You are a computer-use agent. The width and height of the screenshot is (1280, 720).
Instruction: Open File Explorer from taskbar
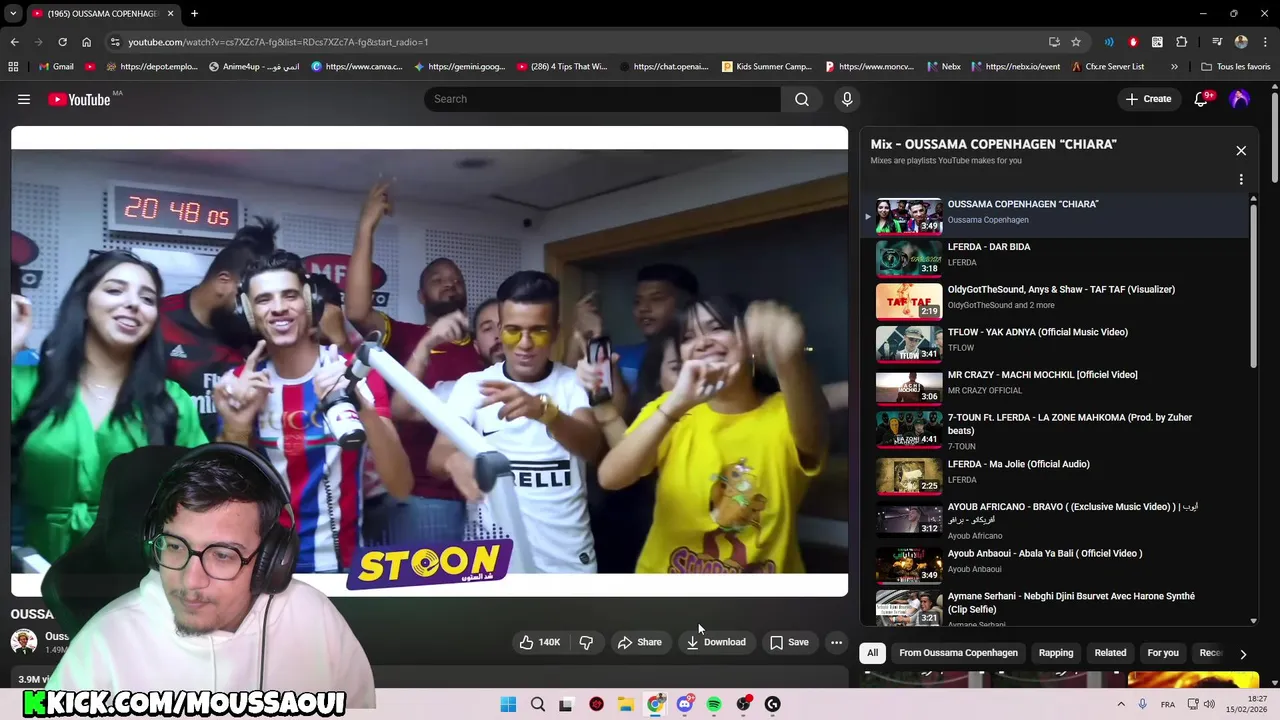(x=626, y=704)
